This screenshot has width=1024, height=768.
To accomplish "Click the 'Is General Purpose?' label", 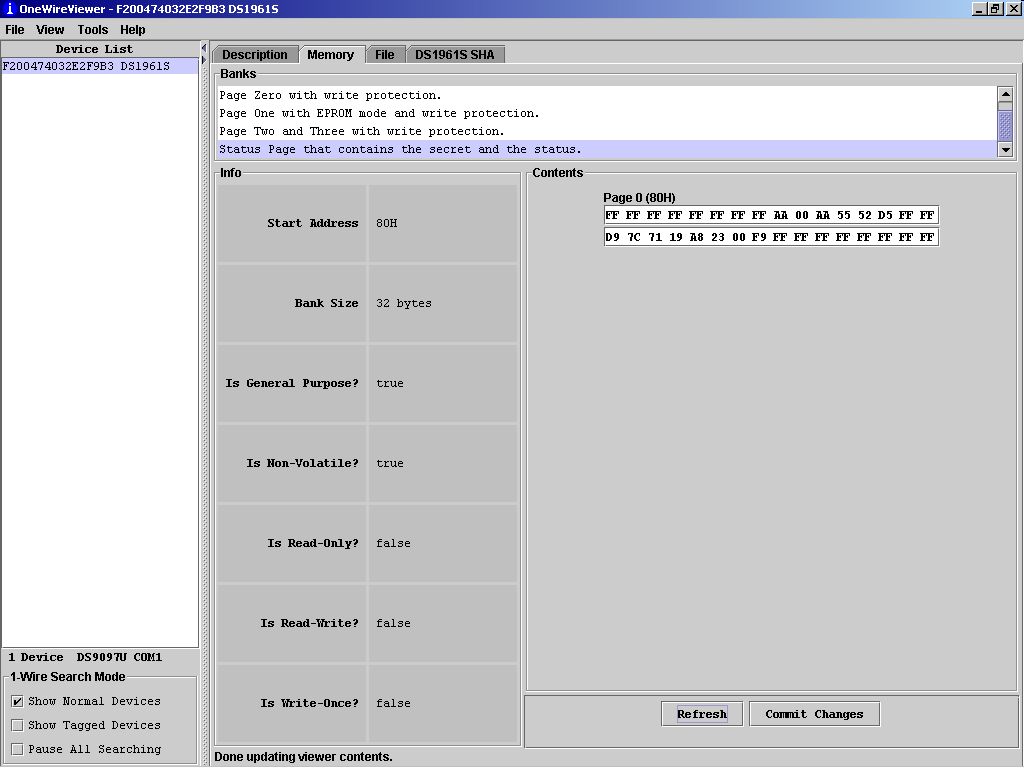I will pos(292,383).
